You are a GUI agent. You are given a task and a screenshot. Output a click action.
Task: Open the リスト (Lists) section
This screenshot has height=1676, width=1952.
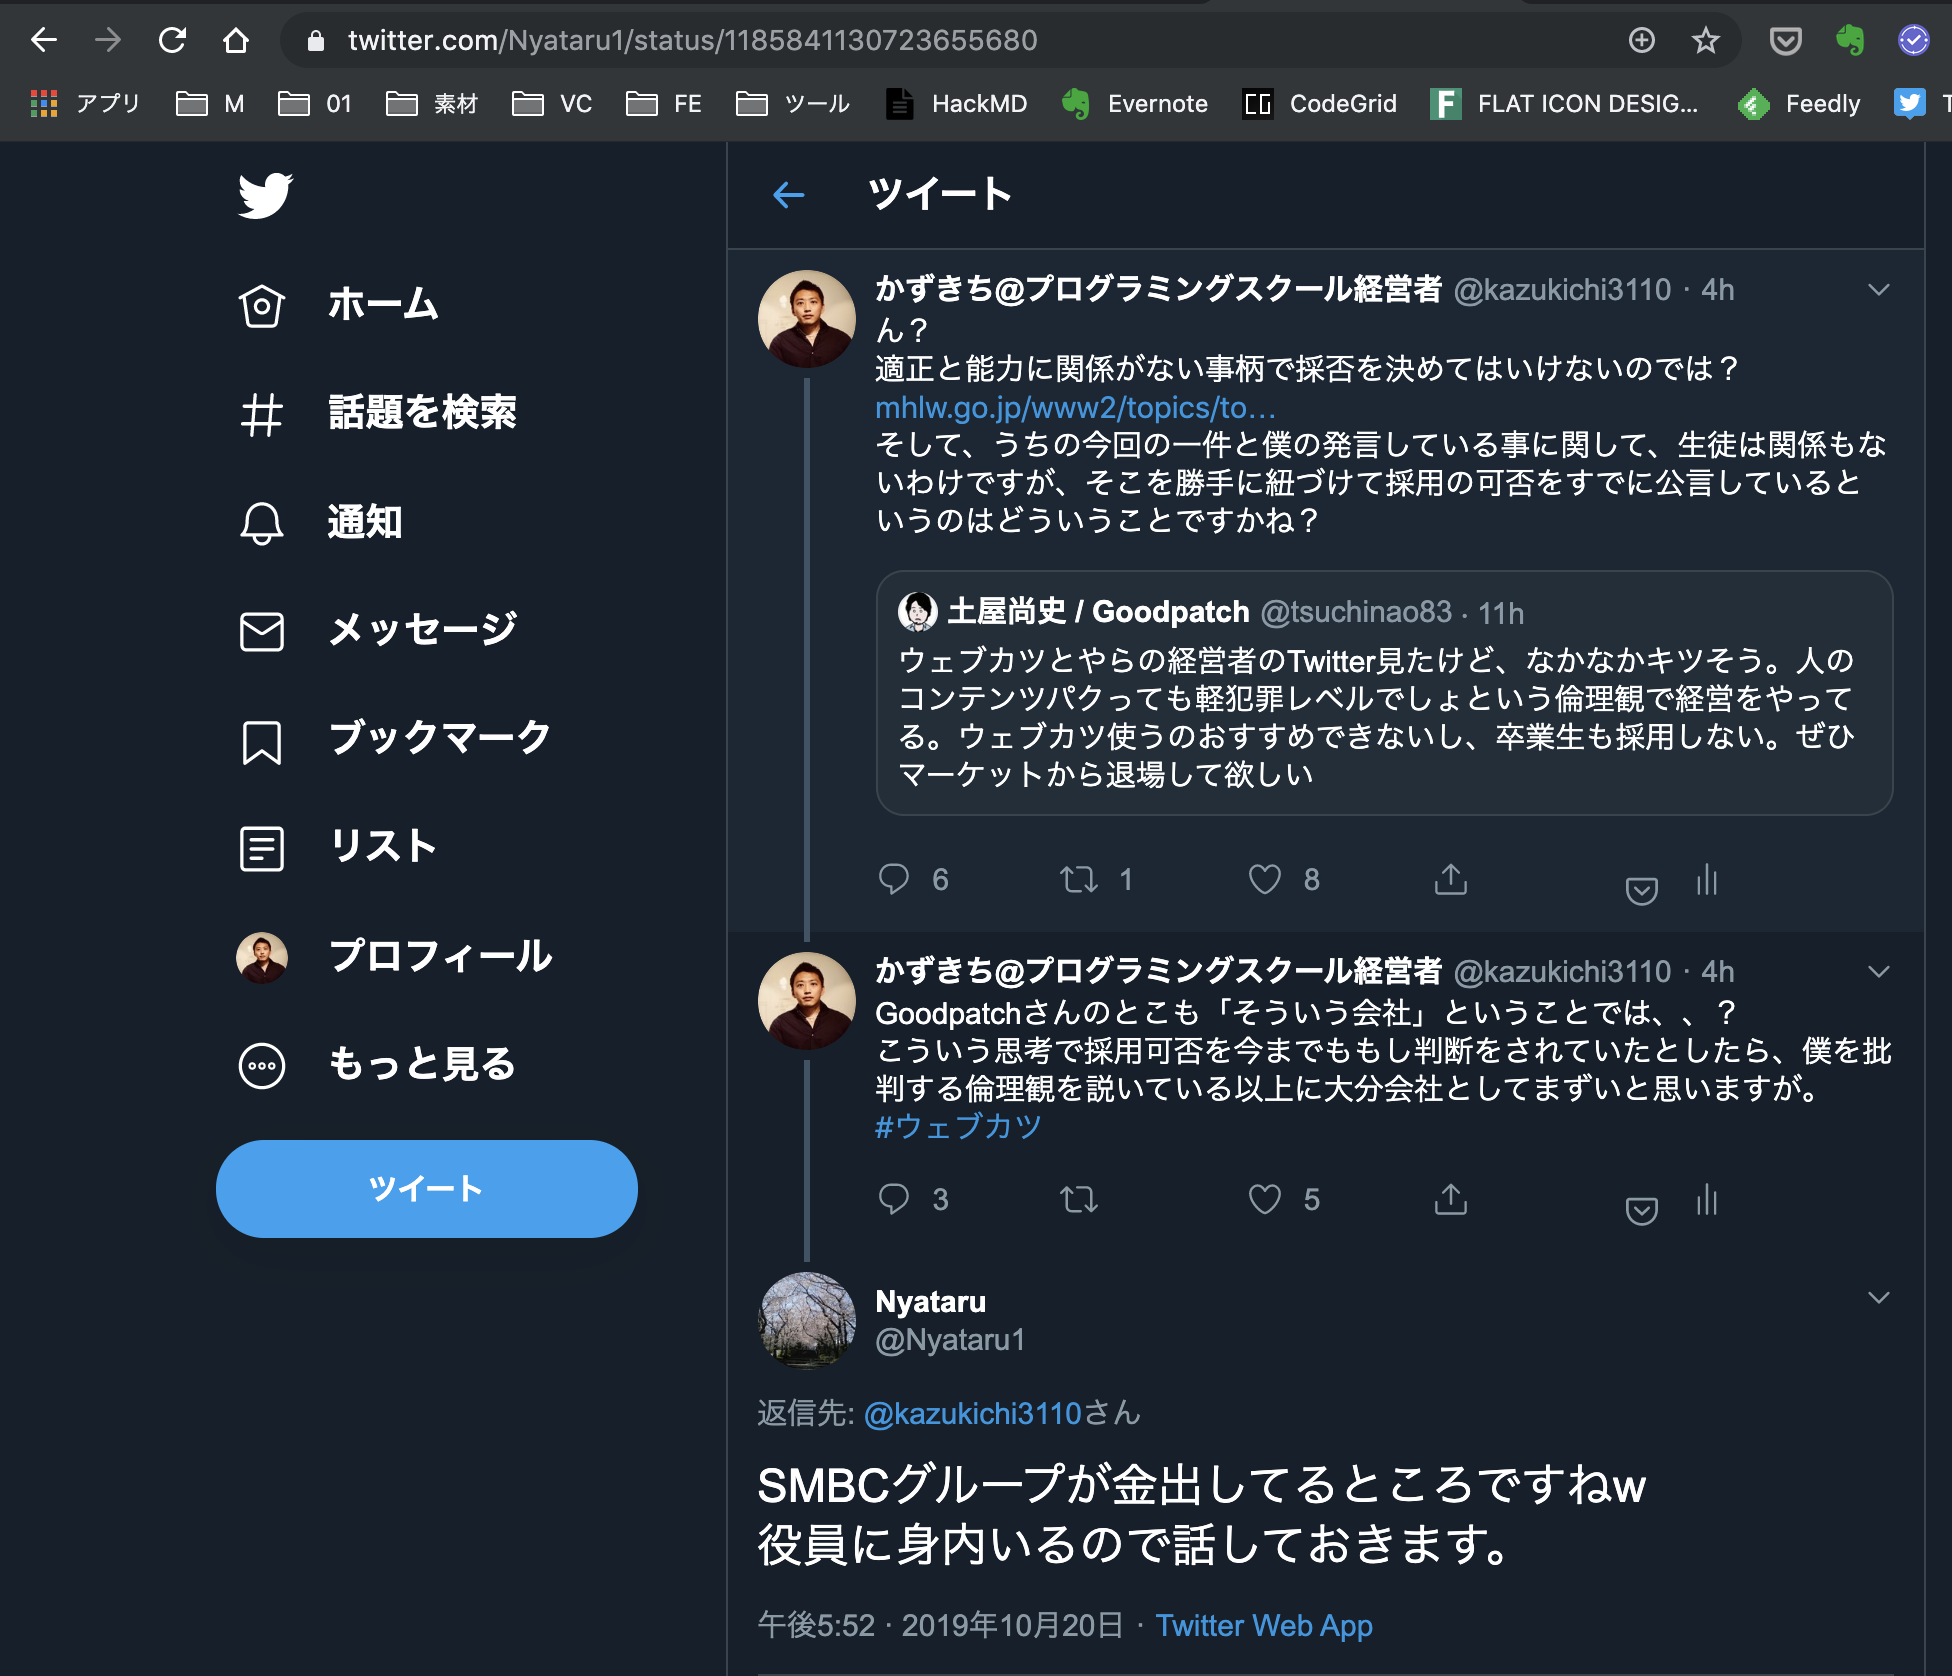pyautogui.click(x=382, y=845)
